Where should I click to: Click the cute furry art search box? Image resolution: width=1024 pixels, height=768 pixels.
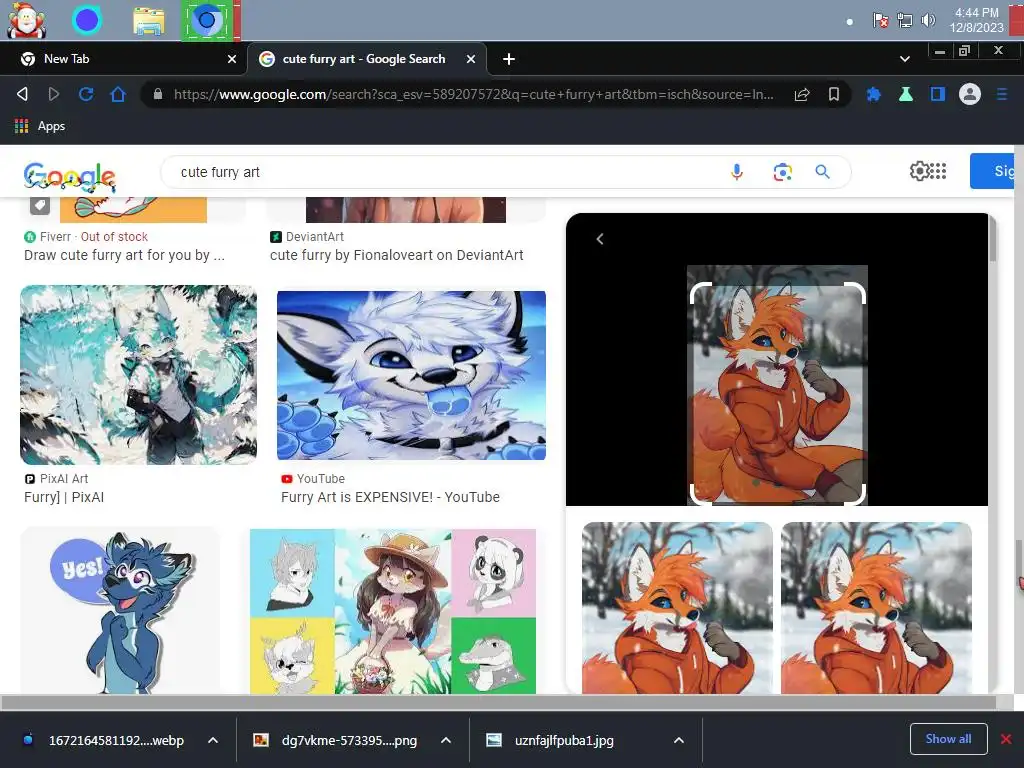[444, 172]
